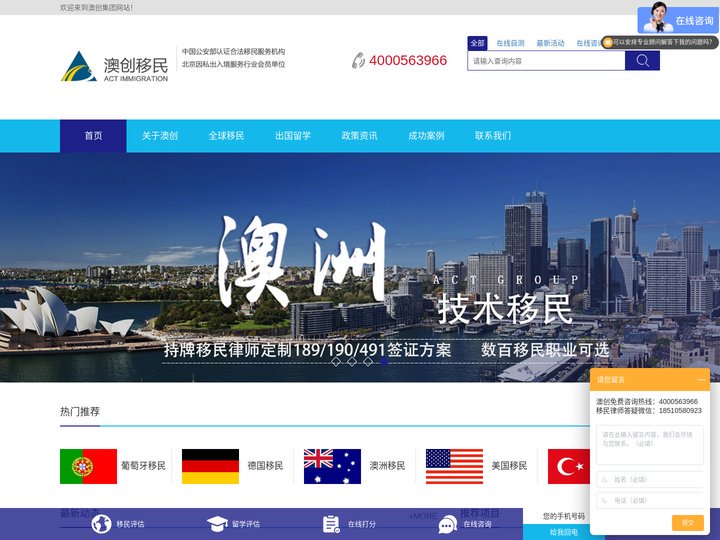Open the 联系我们 menu
Viewport: 720px width, 540px height.
pos(493,136)
